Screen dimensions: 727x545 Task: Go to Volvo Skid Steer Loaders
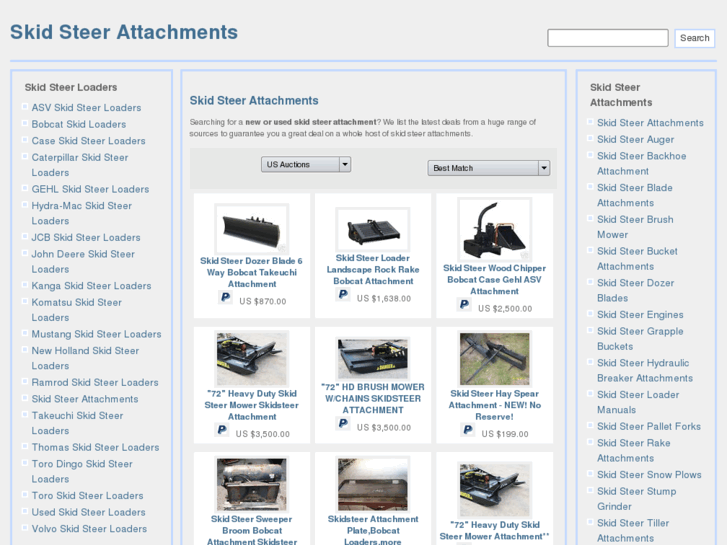click(89, 529)
